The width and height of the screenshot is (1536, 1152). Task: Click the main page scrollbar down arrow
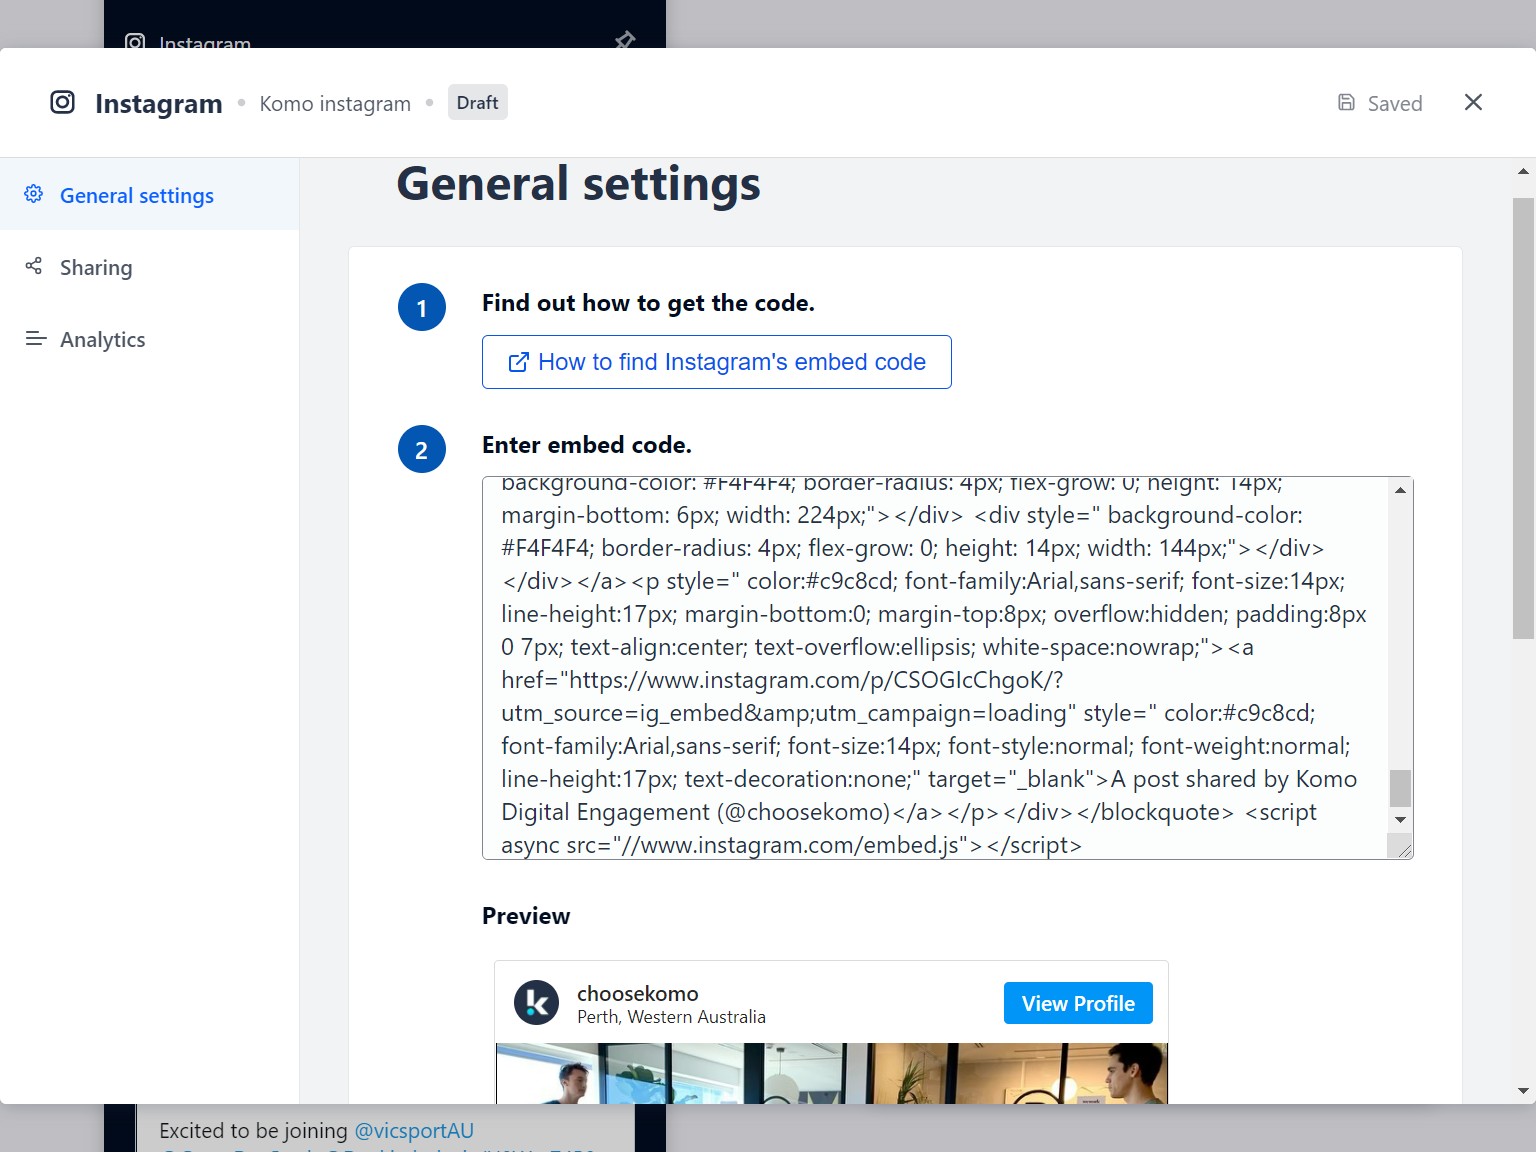[x=1523, y=1091]
